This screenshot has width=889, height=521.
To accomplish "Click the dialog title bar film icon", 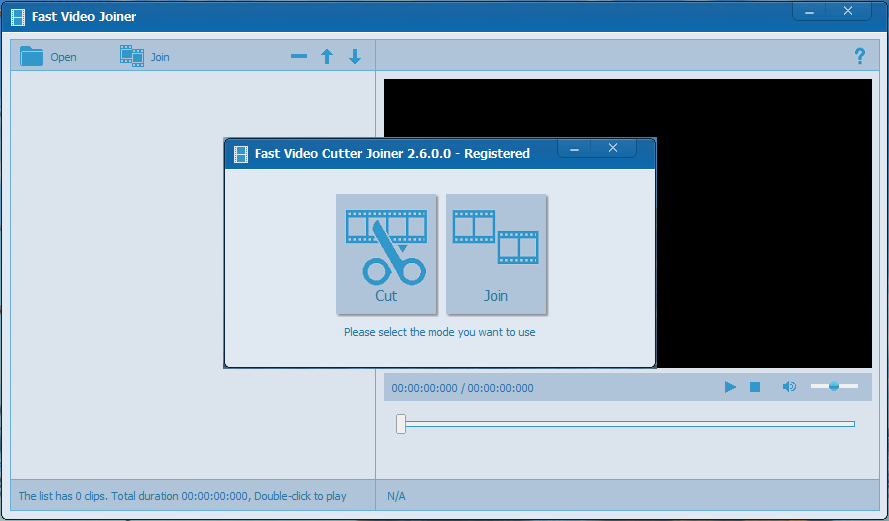I will point(241,154).
